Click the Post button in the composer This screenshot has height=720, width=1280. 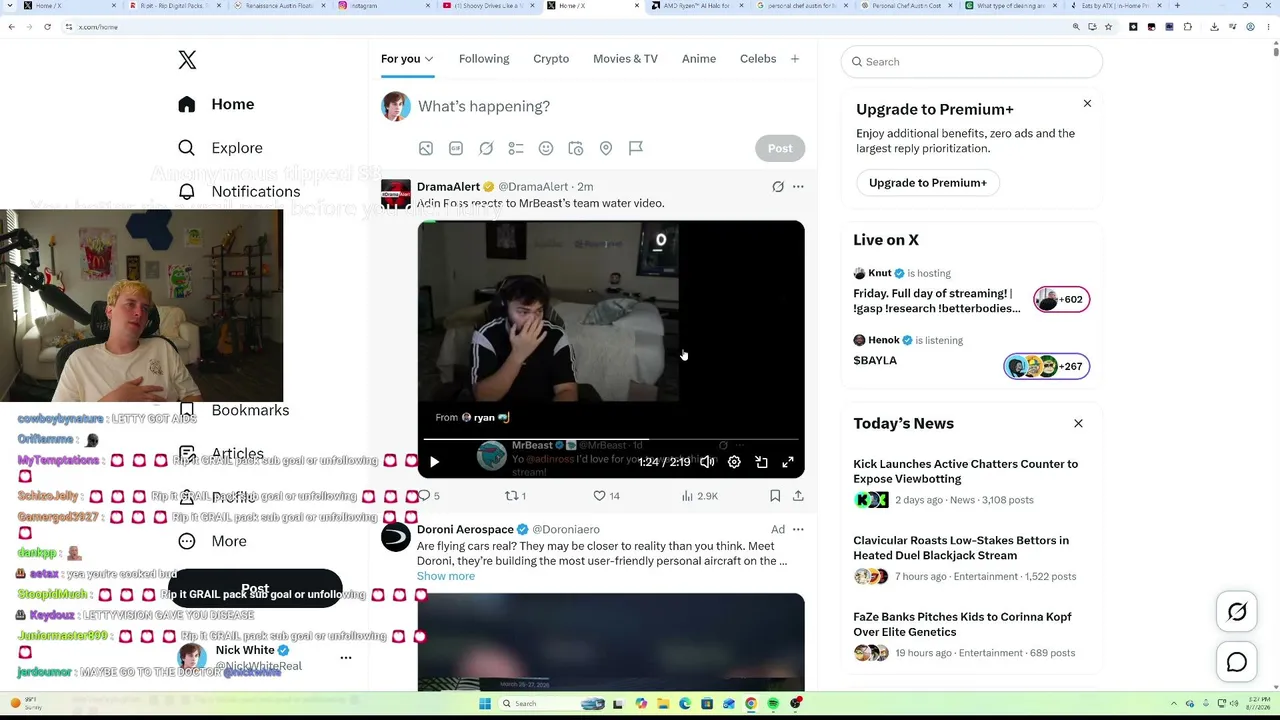tap(780, 148)
